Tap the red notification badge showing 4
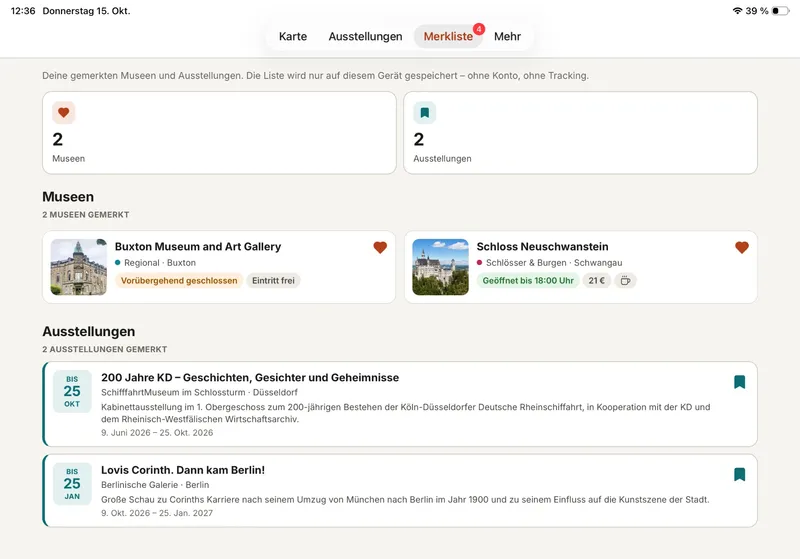 (x=479, y=29)
